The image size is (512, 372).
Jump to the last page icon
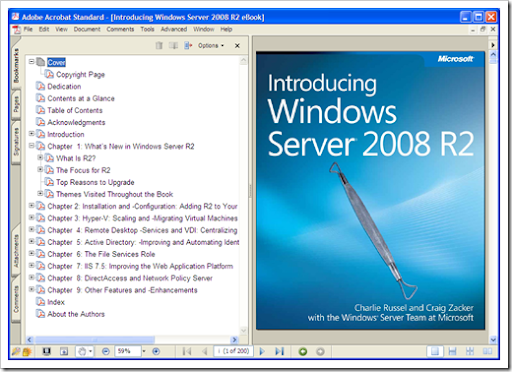(x=279, y=351)
